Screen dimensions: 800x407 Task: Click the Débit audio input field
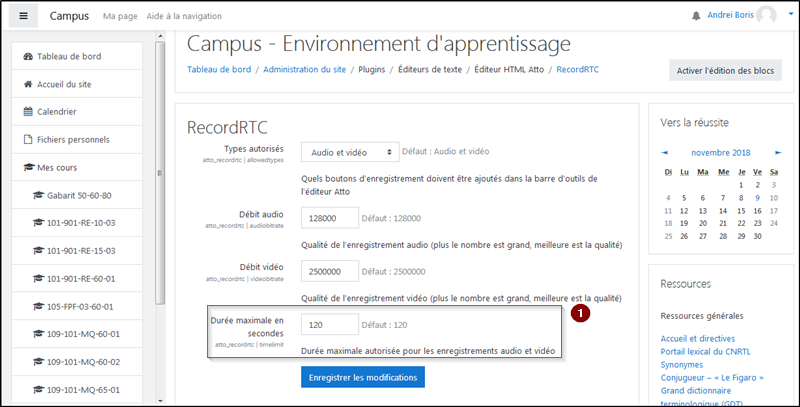(329, 218)
